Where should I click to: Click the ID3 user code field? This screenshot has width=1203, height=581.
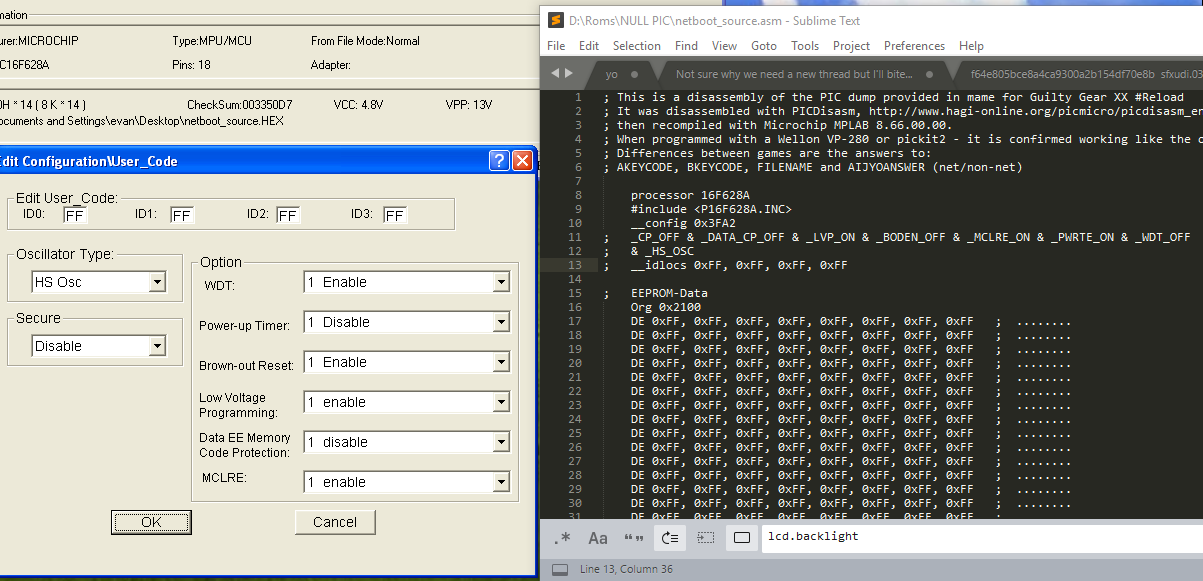[x=394, y=215]
